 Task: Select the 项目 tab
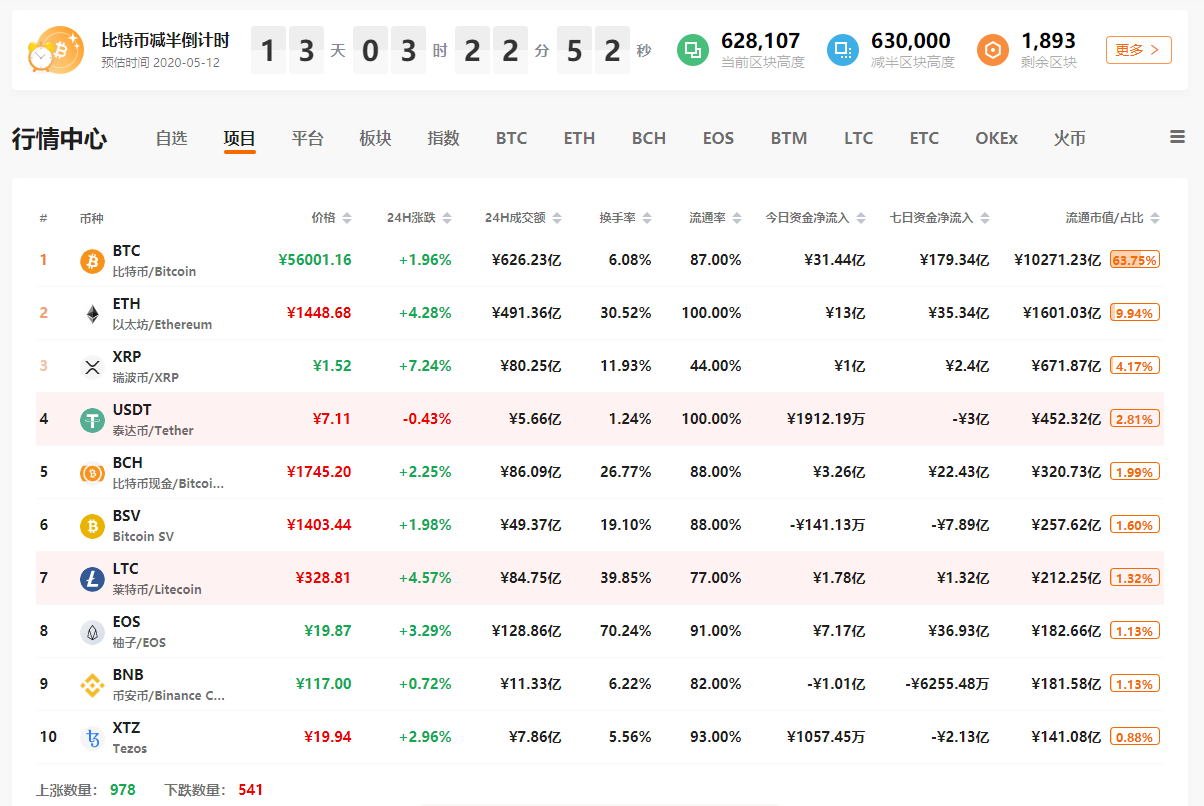240,138
